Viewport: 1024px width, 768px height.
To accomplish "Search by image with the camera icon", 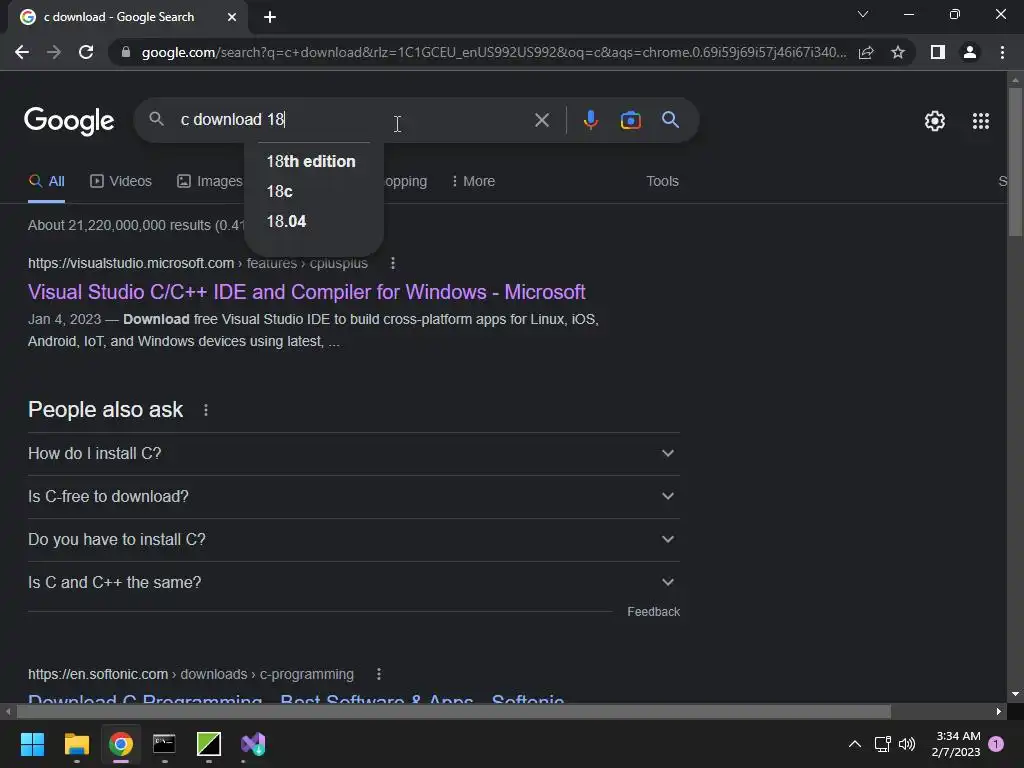I will tap(630, 120).
